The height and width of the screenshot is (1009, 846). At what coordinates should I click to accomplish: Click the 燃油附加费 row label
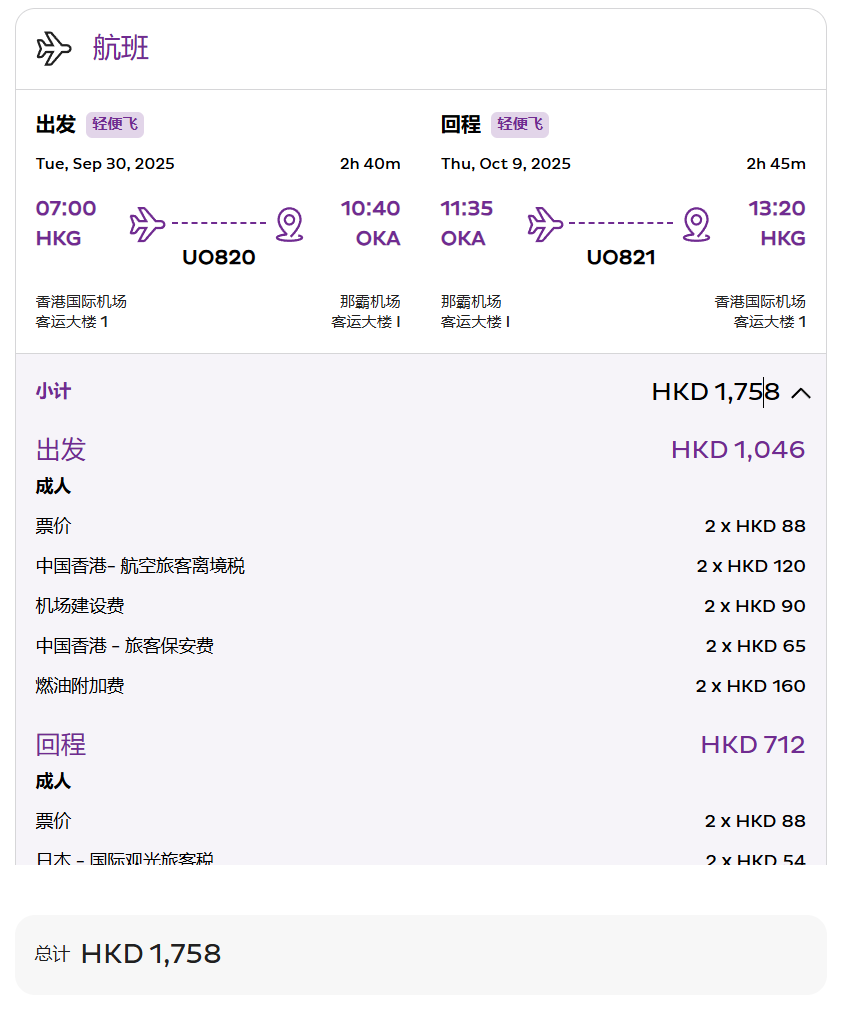coord(80,686)
